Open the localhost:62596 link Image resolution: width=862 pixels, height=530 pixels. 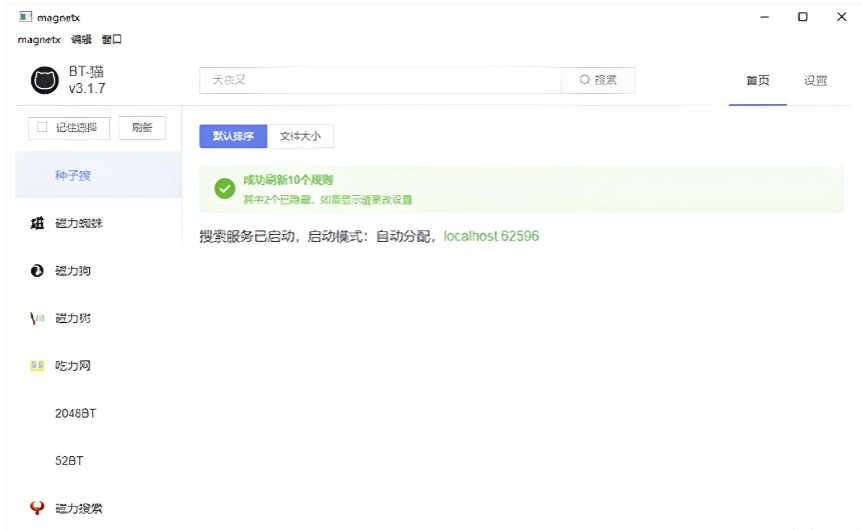point(491,236)
